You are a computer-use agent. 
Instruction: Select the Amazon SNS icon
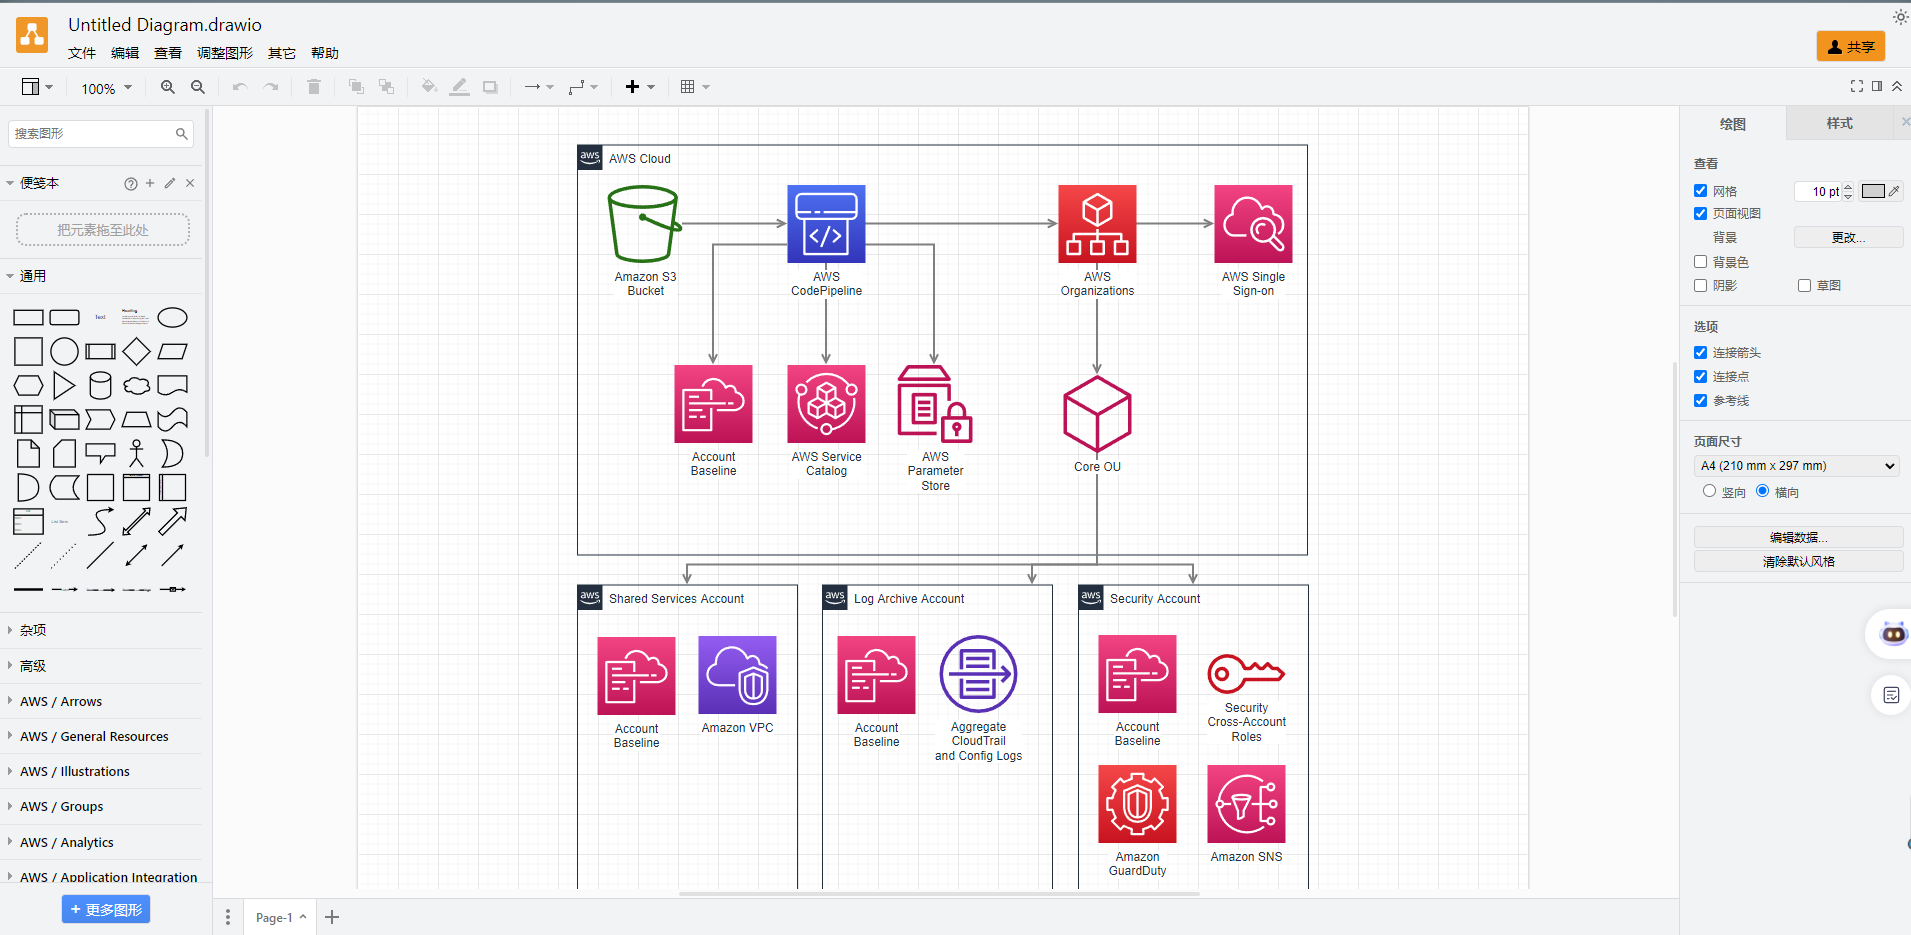pyautogui.click(x=1246, y=804)
